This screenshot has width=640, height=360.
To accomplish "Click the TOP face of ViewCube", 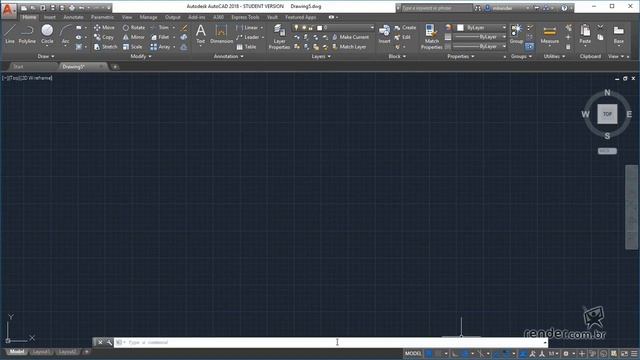I will pyautogui.click(x=607, y=114).
